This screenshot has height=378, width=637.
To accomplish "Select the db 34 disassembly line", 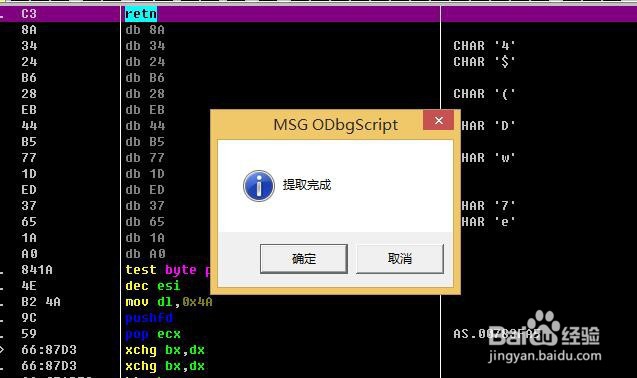I will pyautogui.click(x=145, y=46).
